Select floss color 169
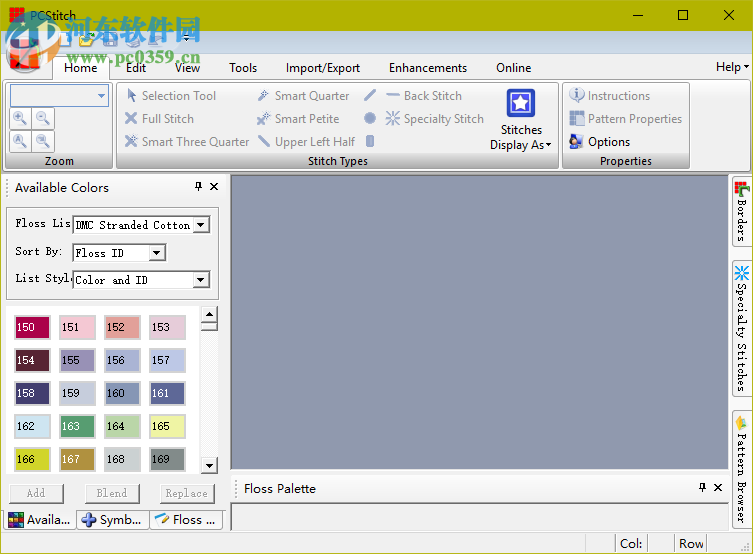 pos(167,459)
